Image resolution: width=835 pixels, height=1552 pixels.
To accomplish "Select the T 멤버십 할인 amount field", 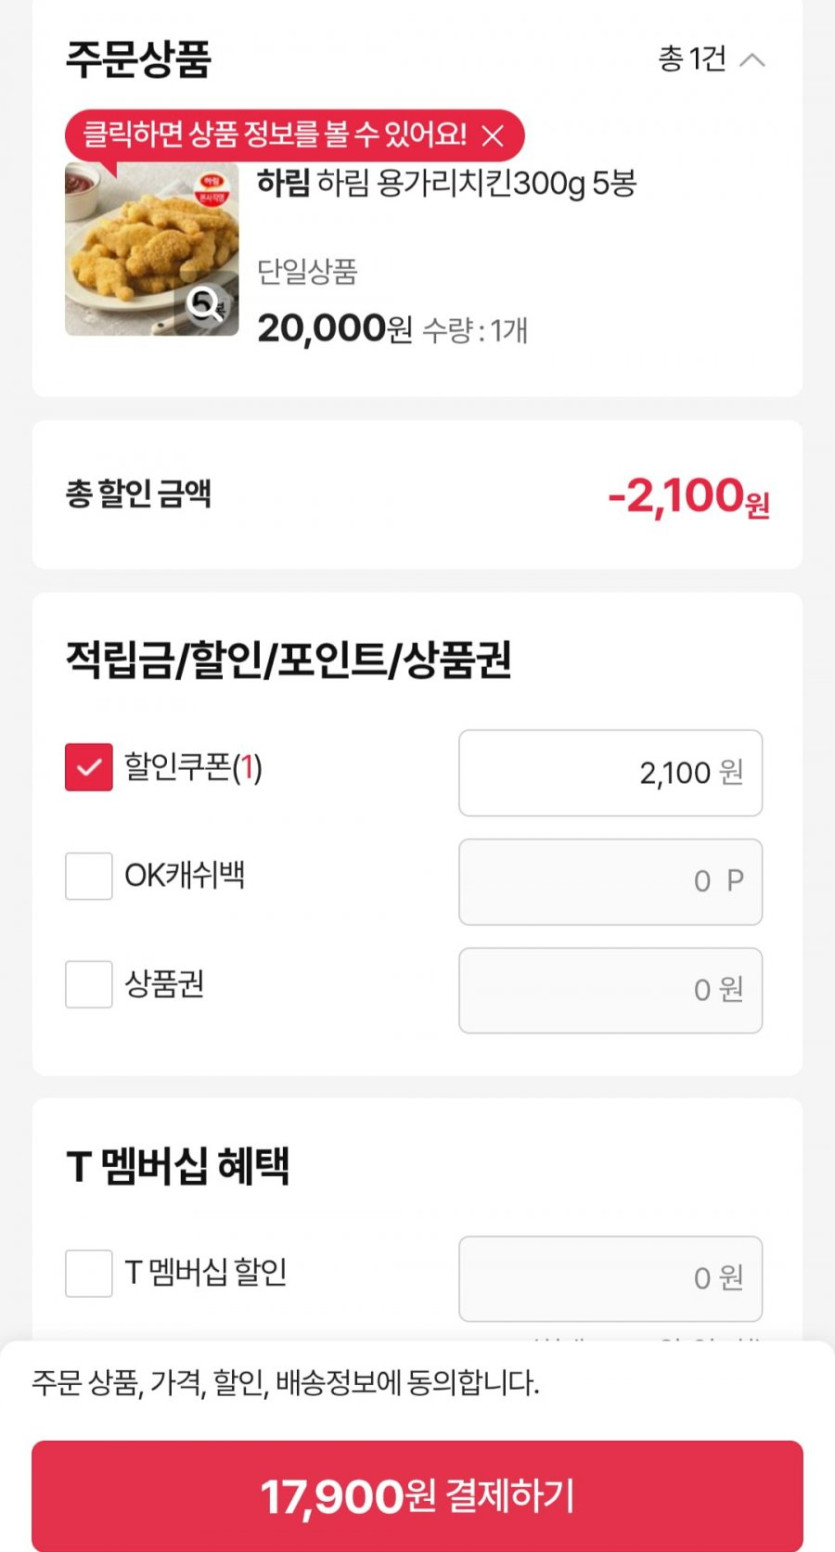I will [610, 1279].
